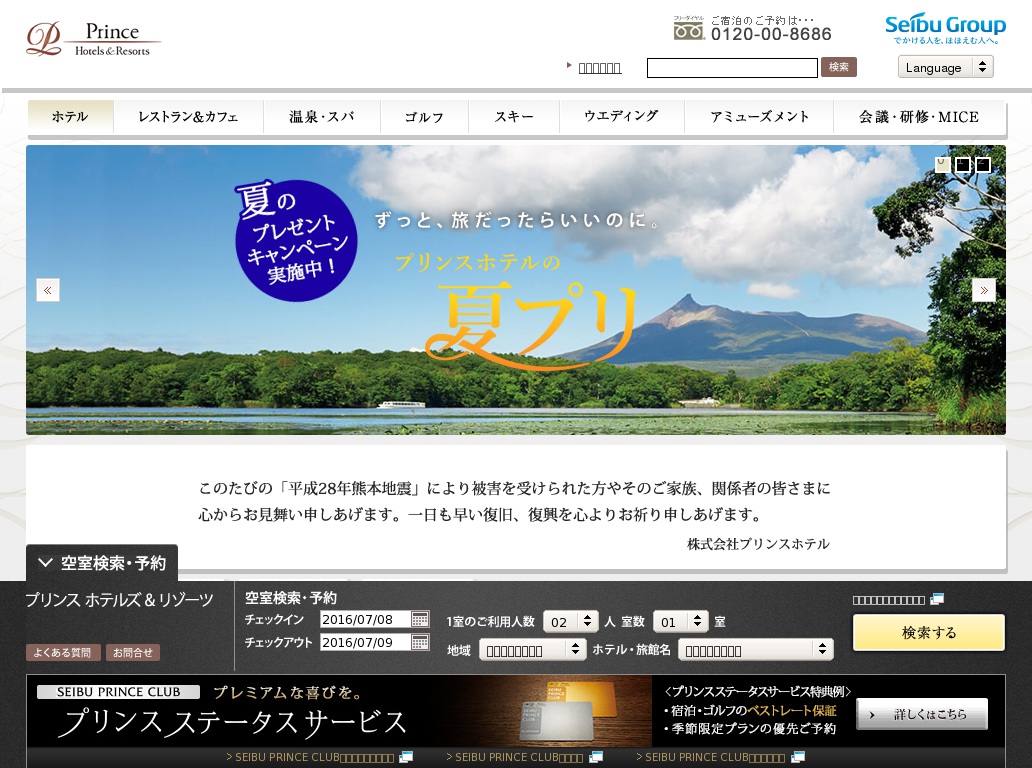Click the プリンスステータスサービス banner
This screenshot has height=768, width=1032.
(516, 711)
